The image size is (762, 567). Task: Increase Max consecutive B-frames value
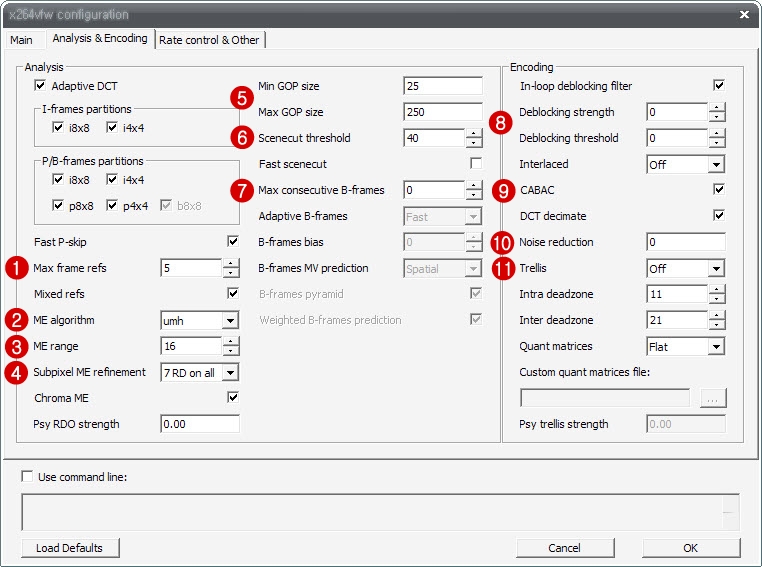(x=474, y=186)
